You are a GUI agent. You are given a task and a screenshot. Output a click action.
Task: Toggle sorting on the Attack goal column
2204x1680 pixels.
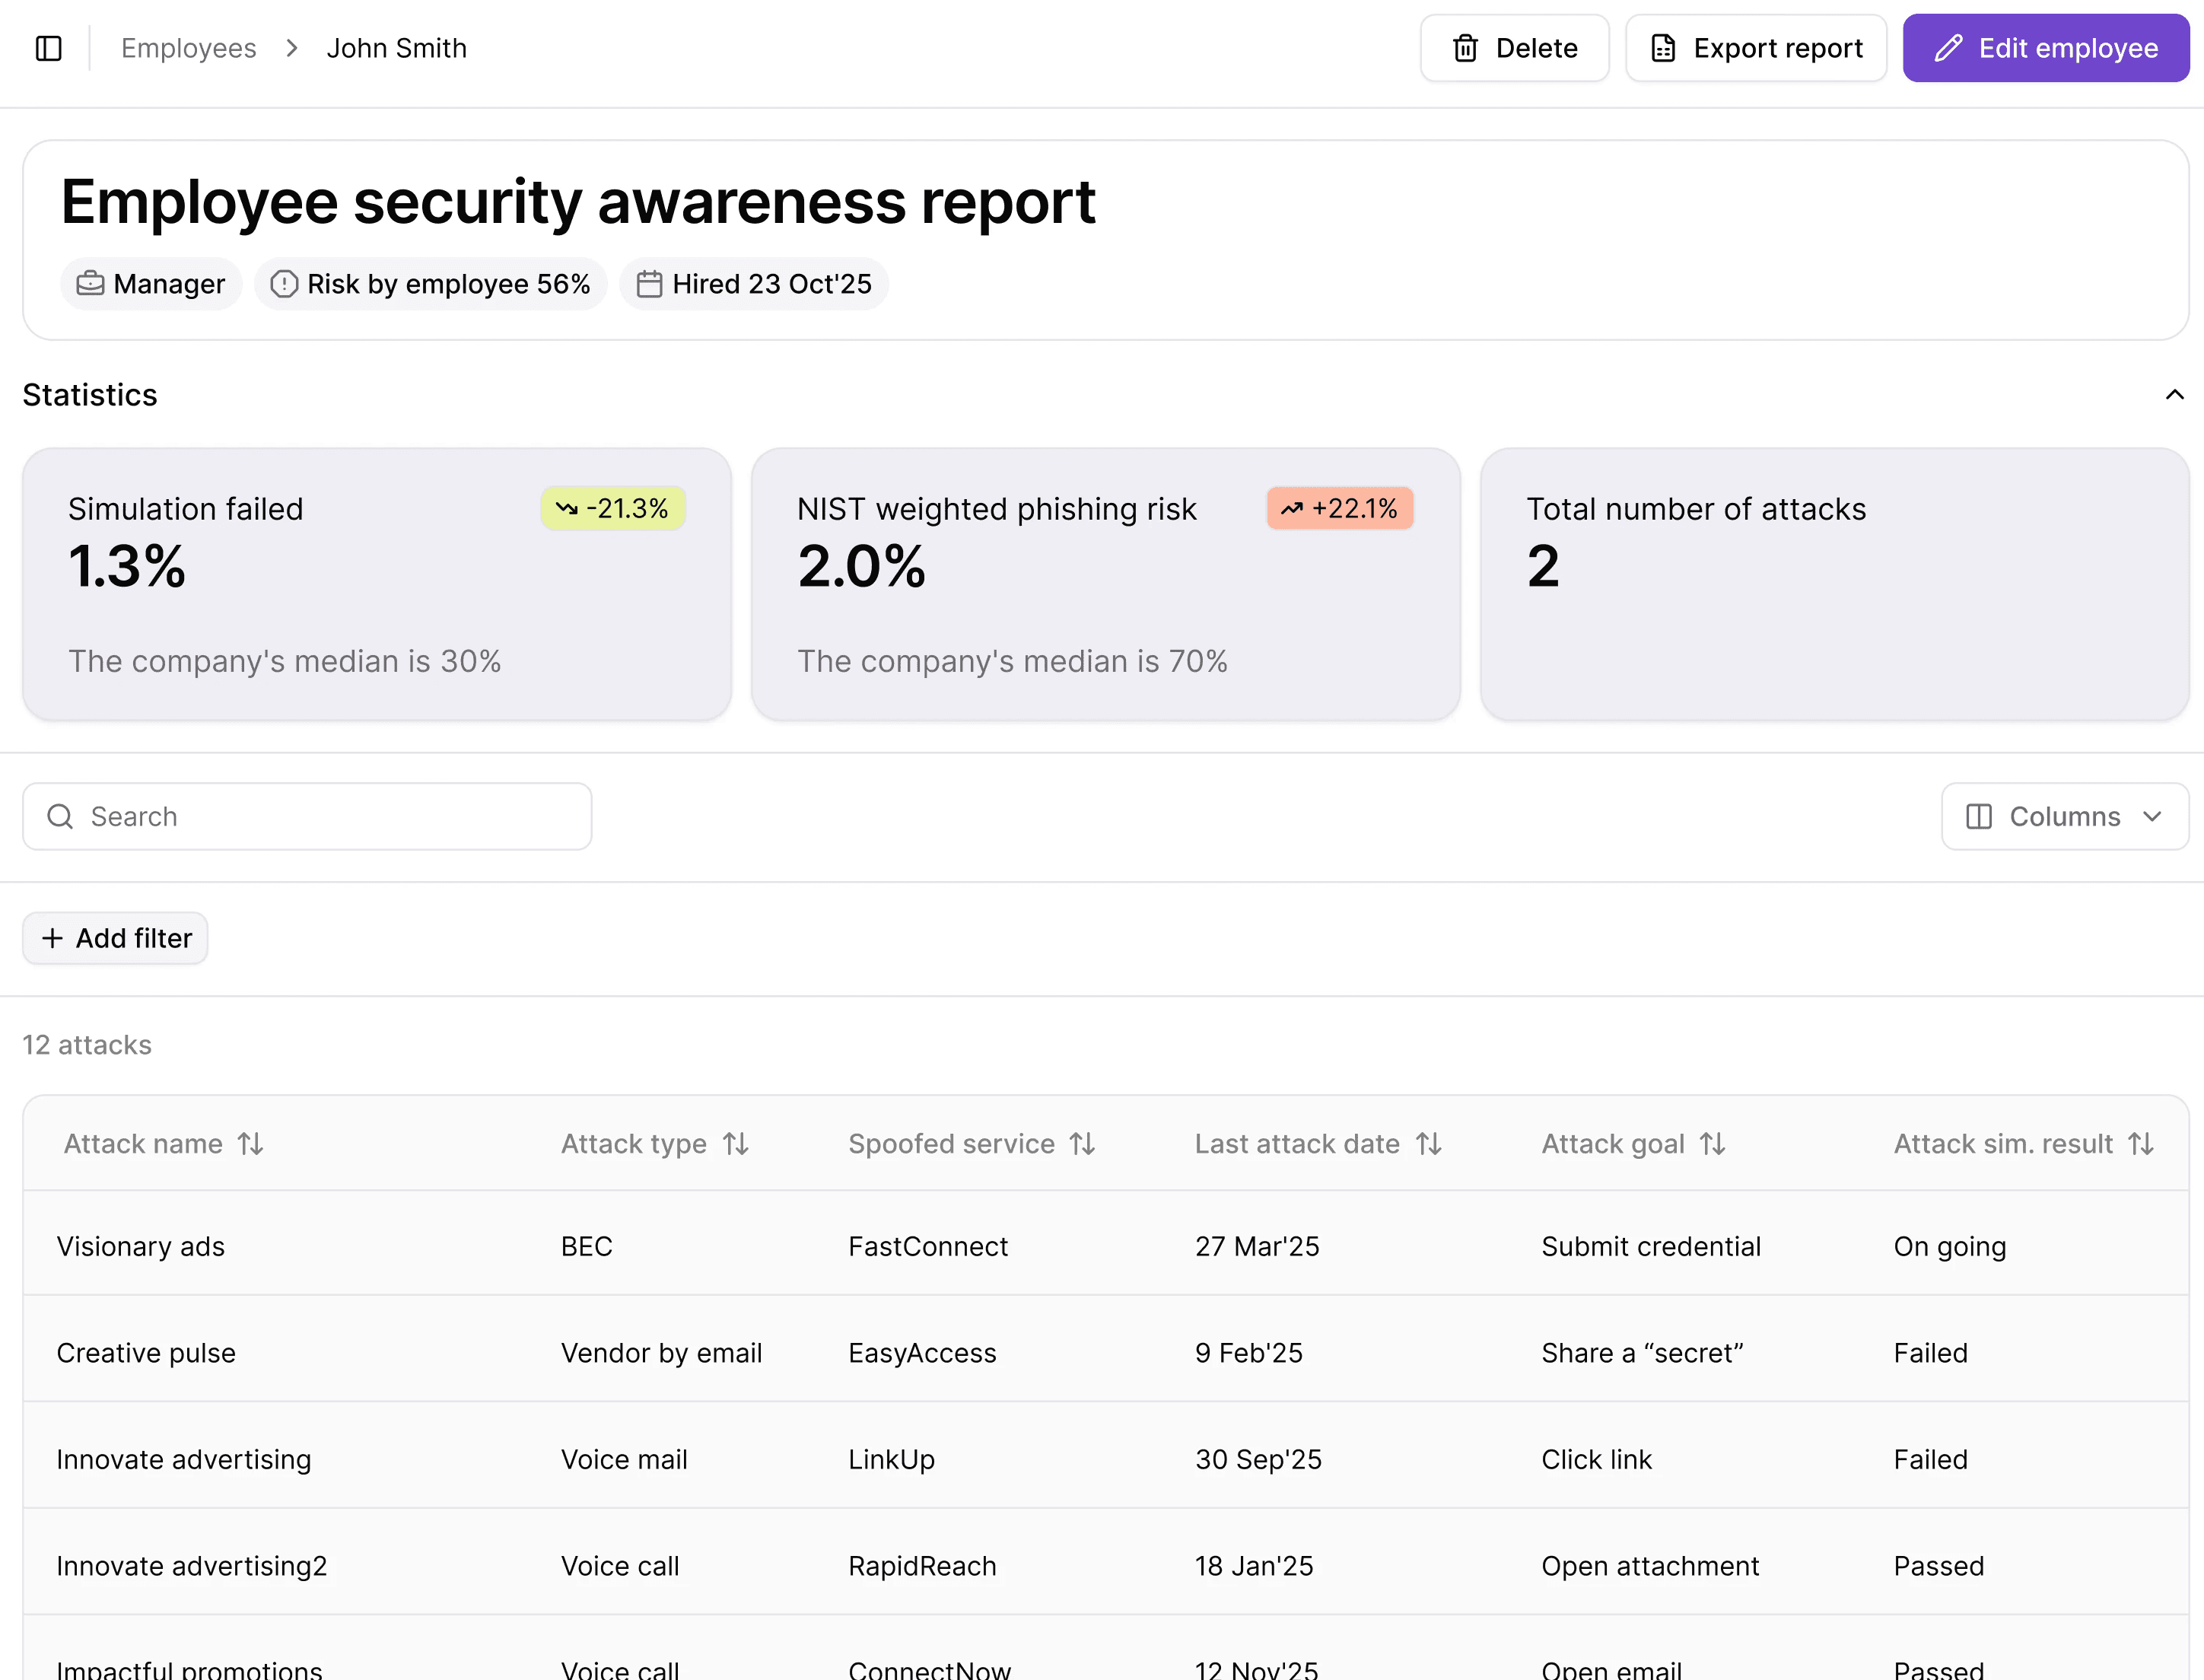click(1712, 1143)
